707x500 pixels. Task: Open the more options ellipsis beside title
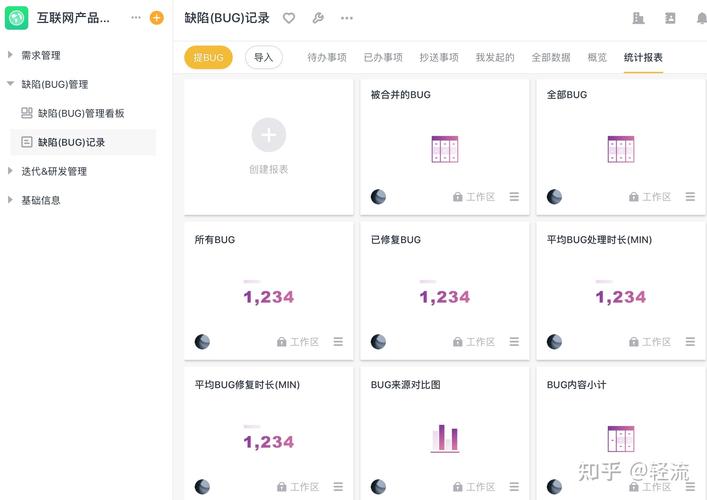click(347, 18)
